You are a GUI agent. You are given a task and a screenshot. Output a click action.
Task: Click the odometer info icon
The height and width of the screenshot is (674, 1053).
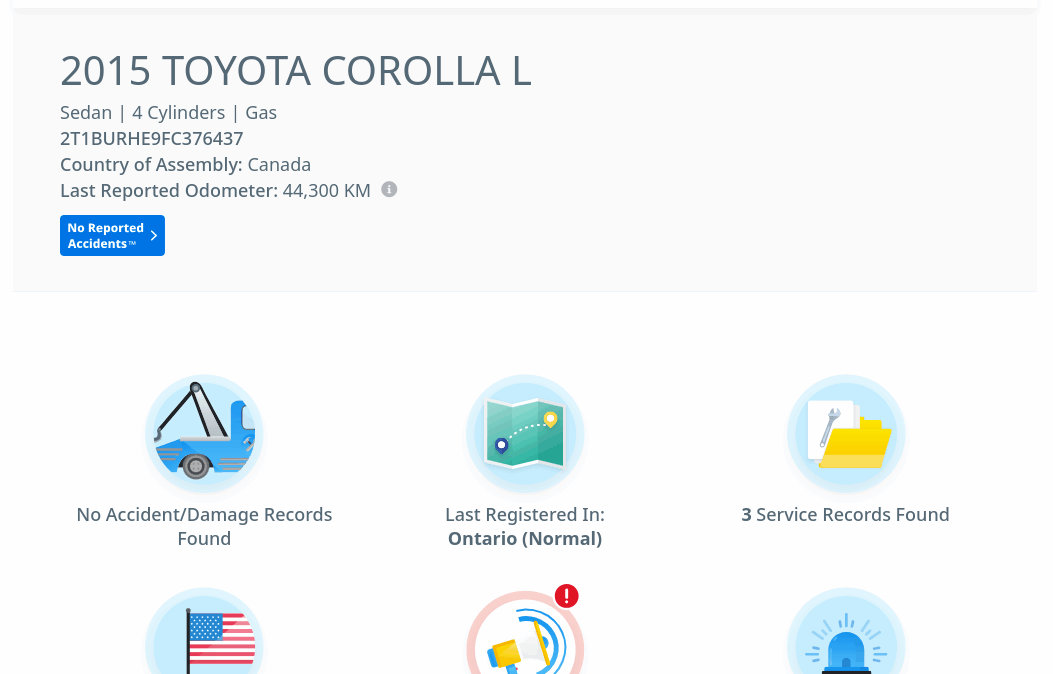(x=389, y=190)
